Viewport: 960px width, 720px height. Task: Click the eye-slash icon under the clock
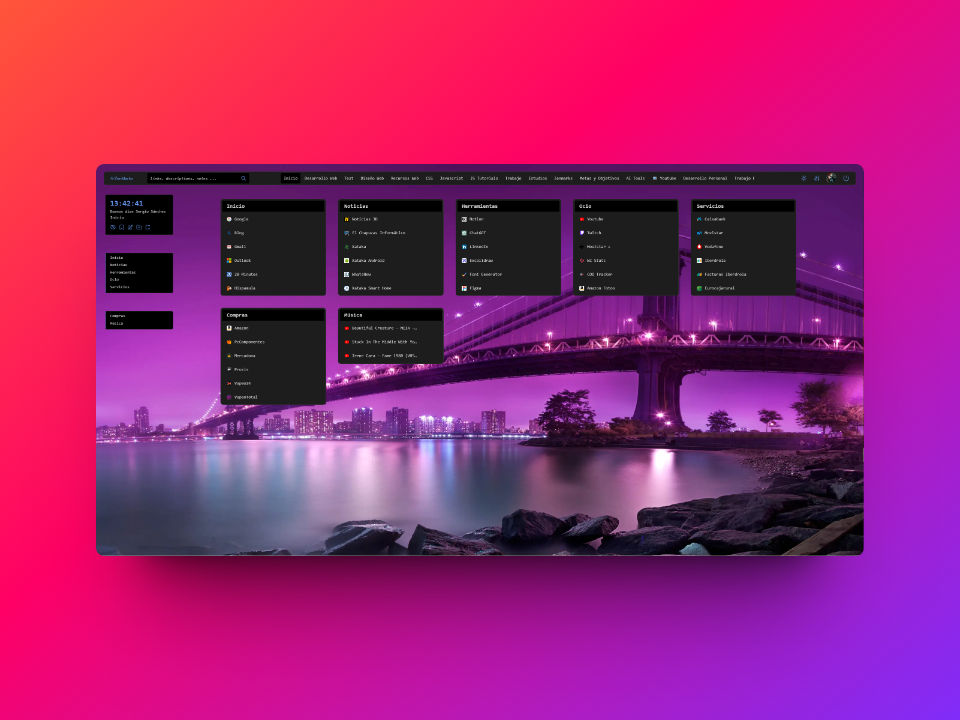click(x=113, y=227)
